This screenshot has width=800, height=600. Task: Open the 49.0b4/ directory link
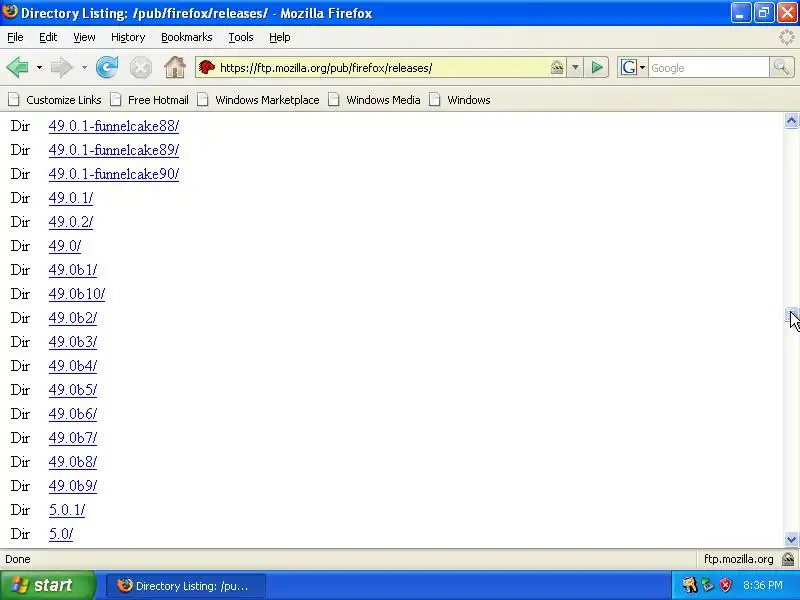[73, 366]
